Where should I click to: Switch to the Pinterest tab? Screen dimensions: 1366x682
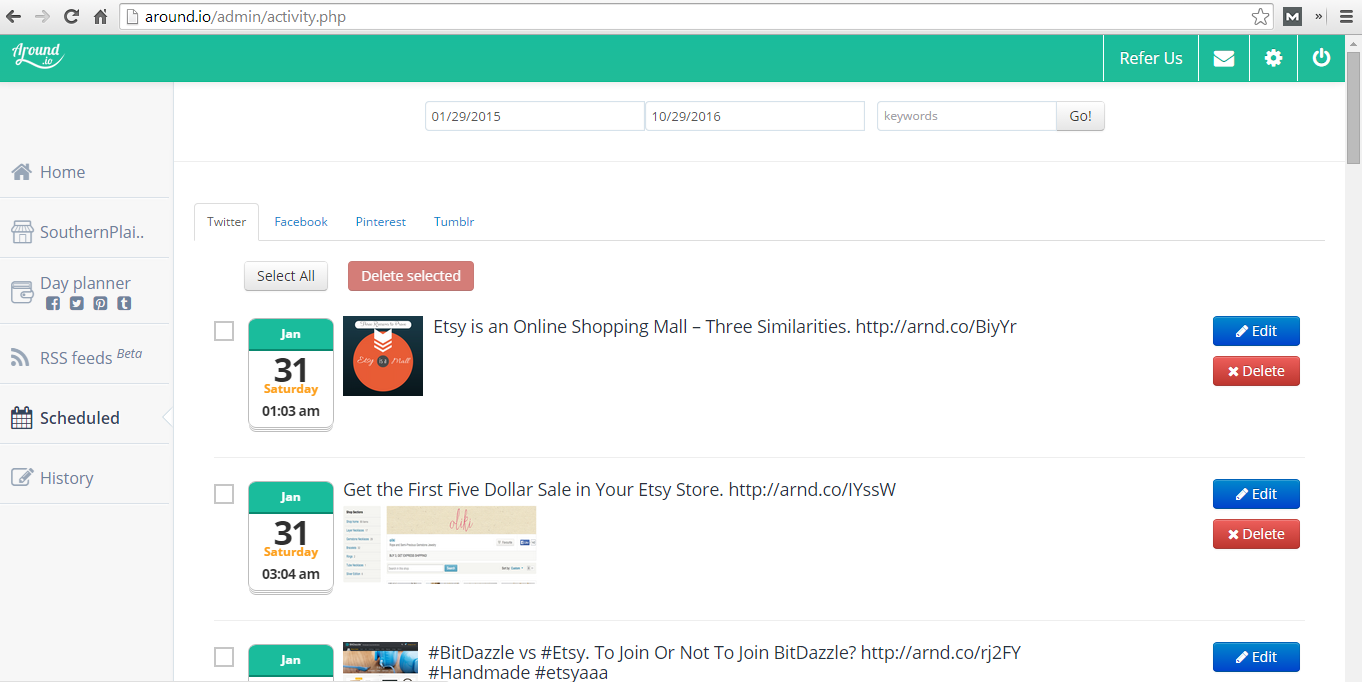click(381, 222)
